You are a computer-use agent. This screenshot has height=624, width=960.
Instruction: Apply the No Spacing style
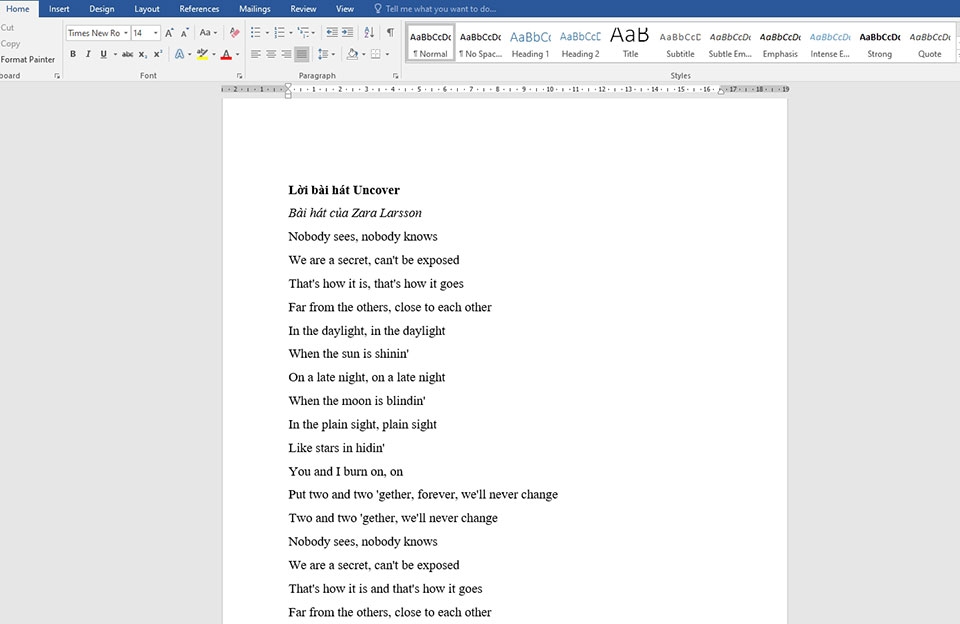(x=481, y=43)
